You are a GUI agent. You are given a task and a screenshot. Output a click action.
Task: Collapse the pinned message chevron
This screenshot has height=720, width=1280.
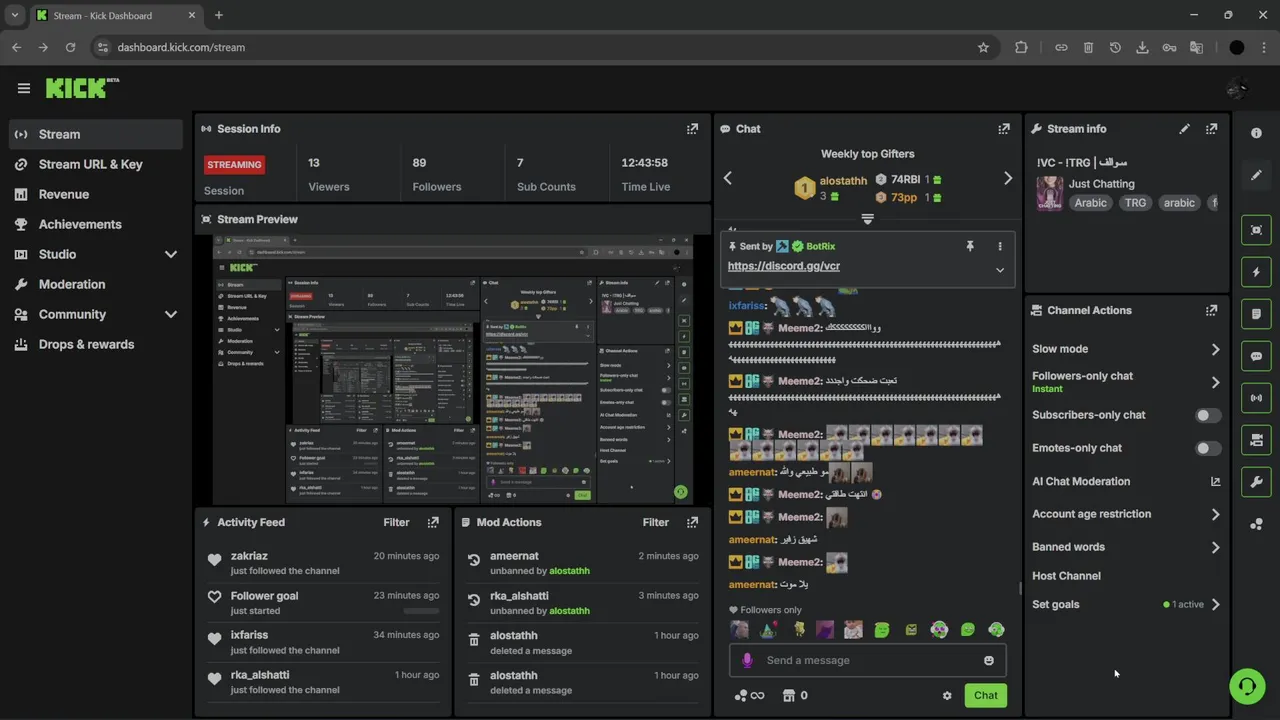tap(999, 270)
